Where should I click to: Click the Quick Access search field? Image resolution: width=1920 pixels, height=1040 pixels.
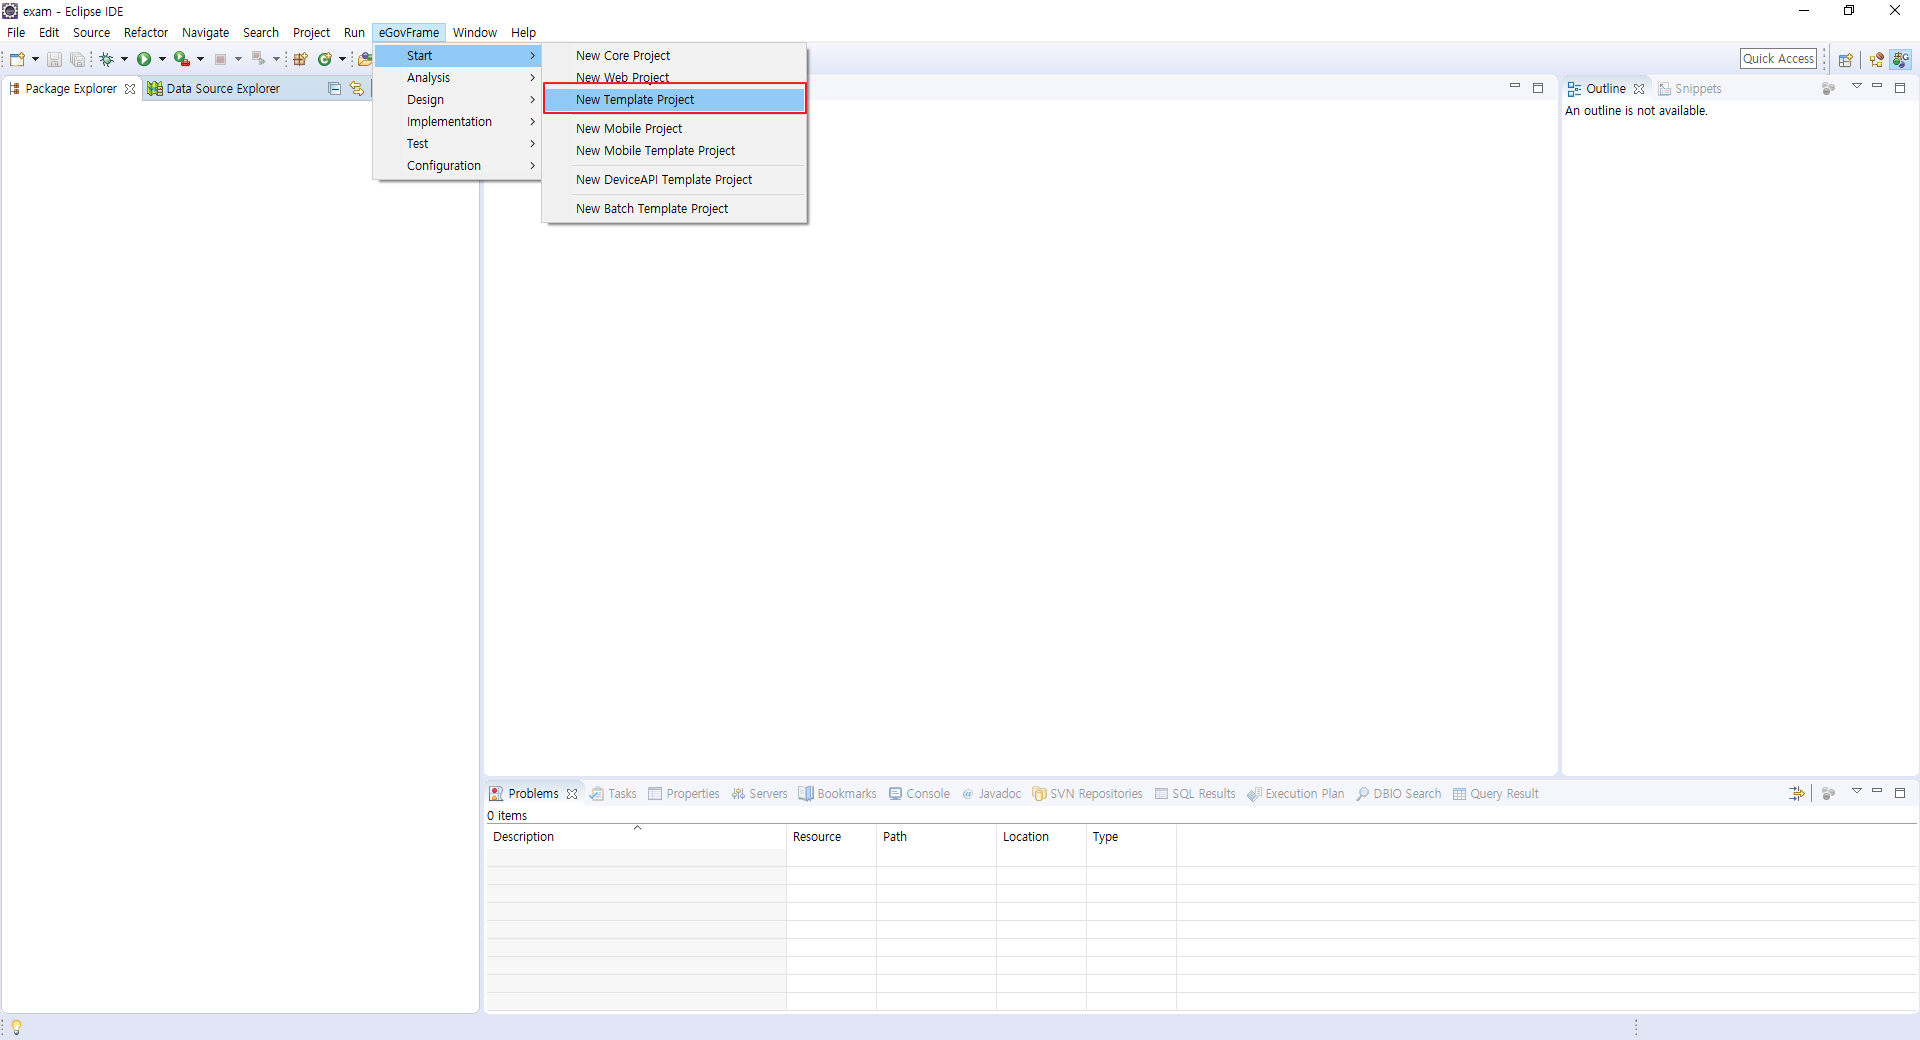1778,59
